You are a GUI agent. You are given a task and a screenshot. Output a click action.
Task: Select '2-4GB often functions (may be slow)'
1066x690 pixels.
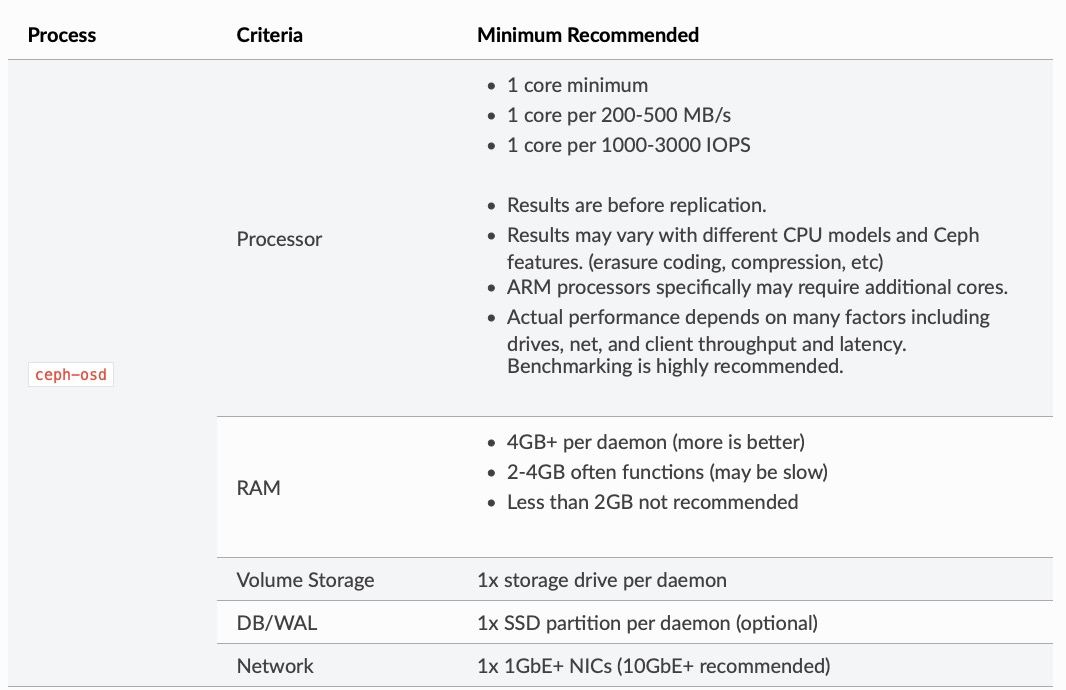pyautogui.click(x=668, y=472)
